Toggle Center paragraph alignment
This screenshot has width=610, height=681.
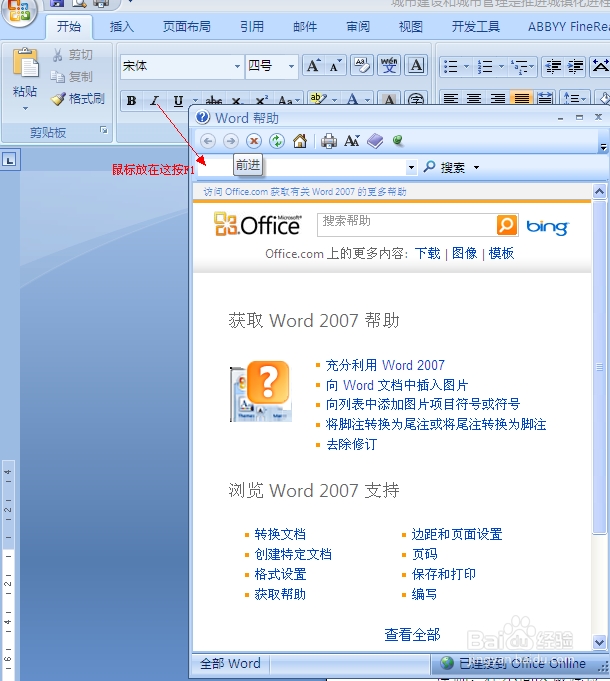point(474,99)
